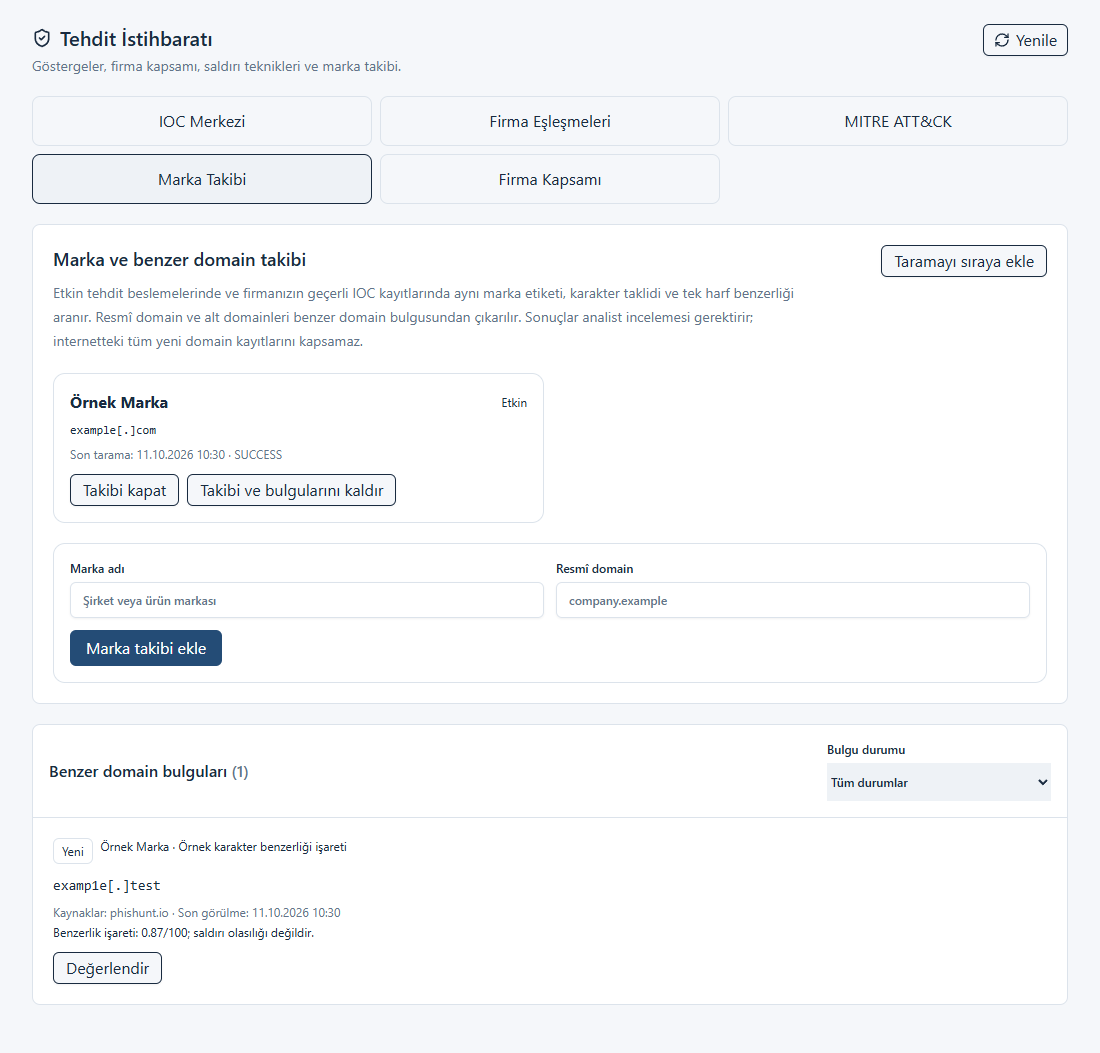Viewport: 1100px width, 1053px height.
Task: Expand the Bulgu durumu dropdown
Action: [x=939, y=782]
